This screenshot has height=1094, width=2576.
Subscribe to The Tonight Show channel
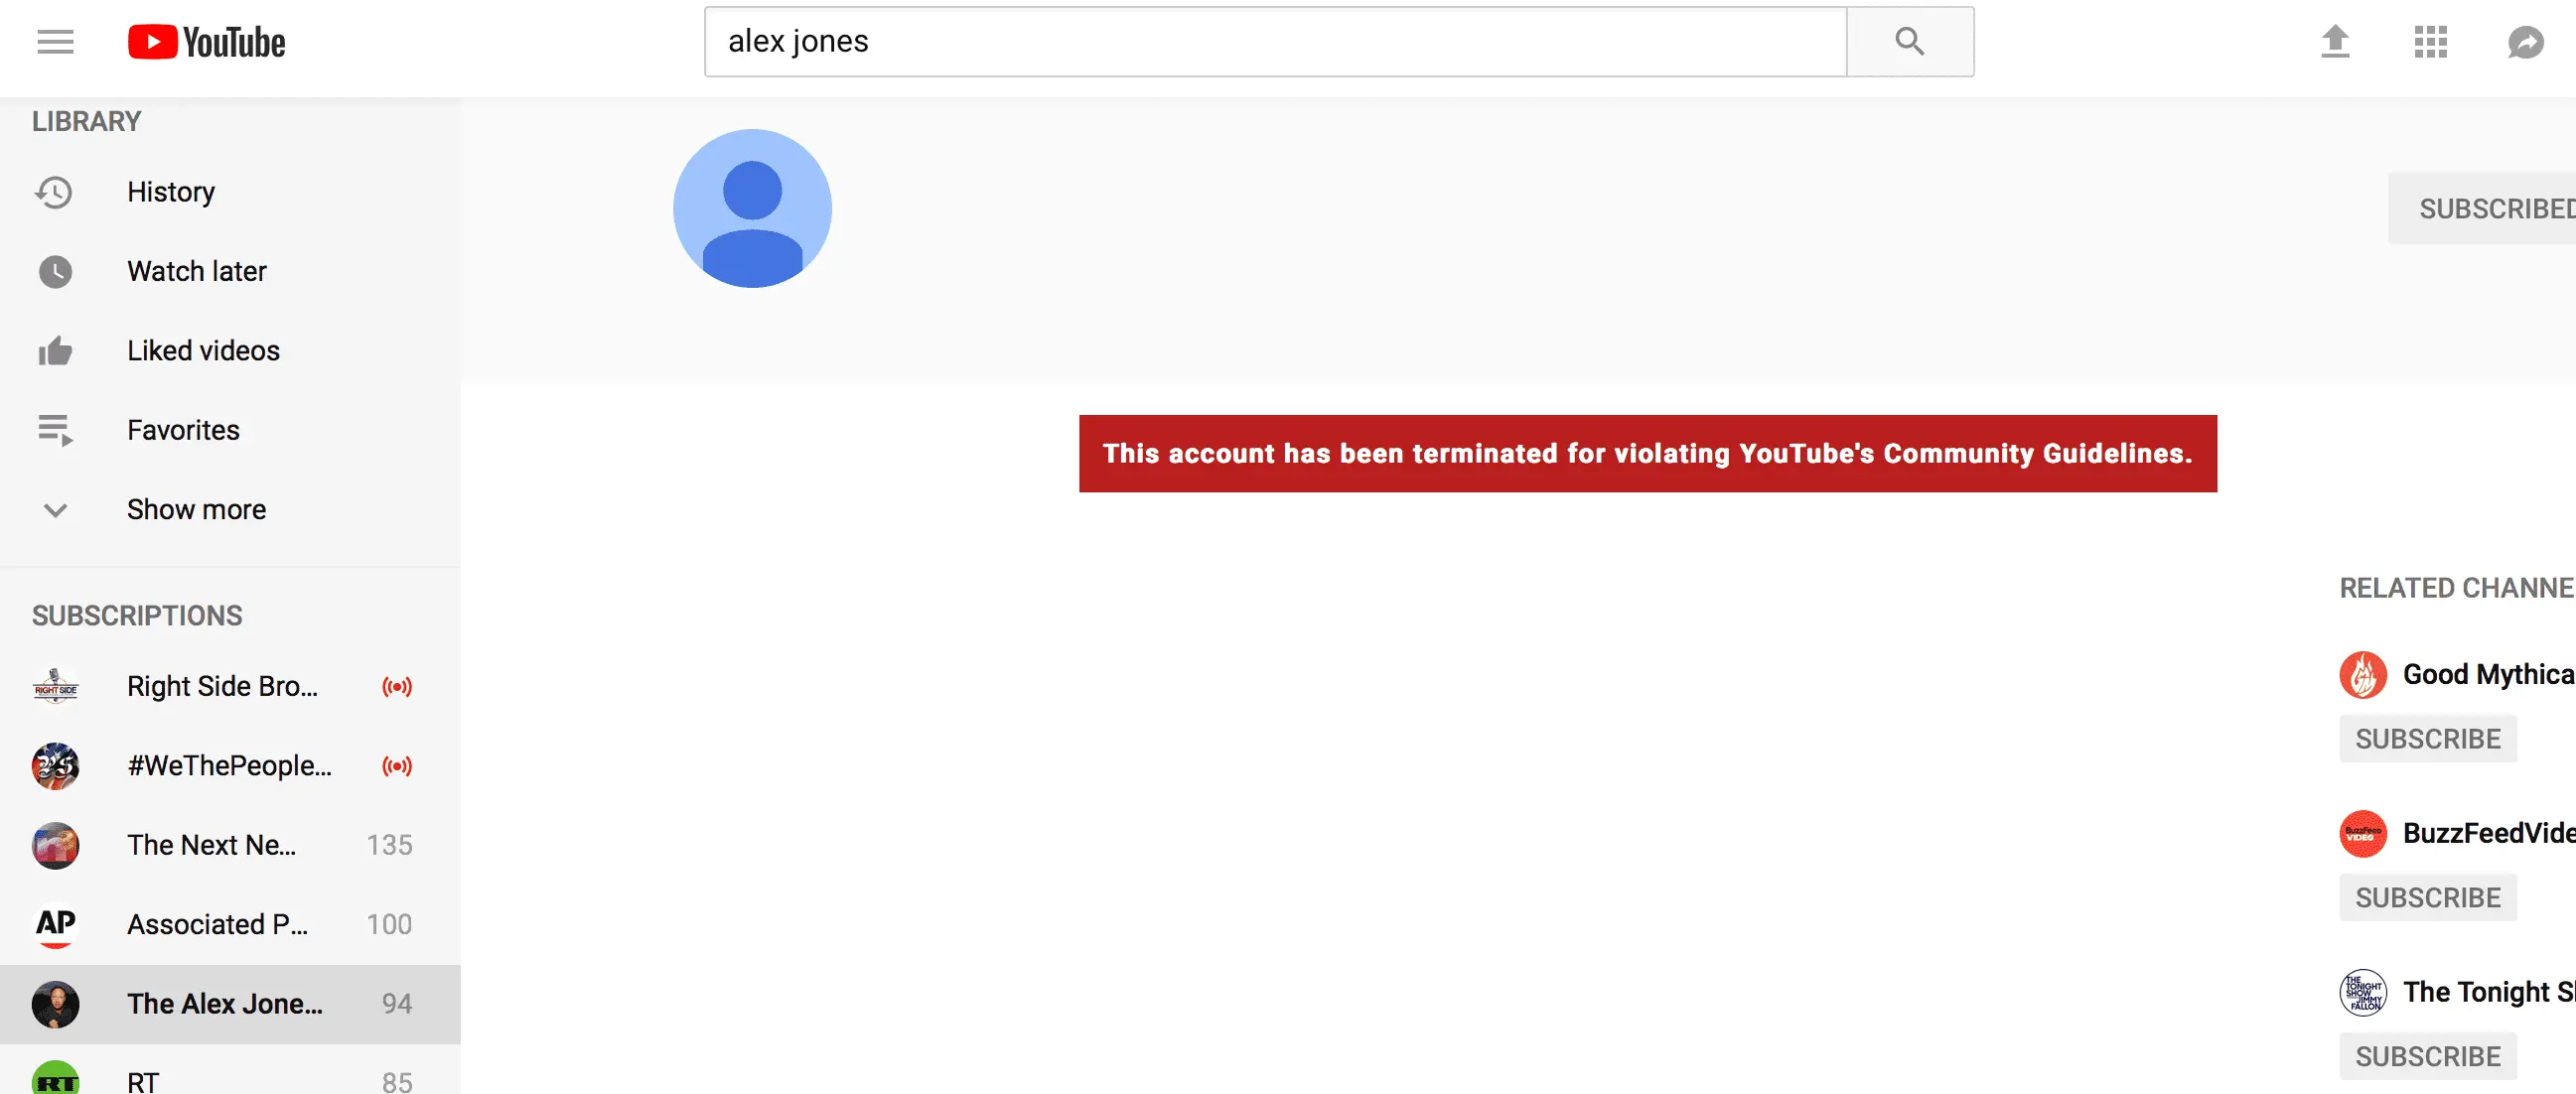tap(2426, 1057)
